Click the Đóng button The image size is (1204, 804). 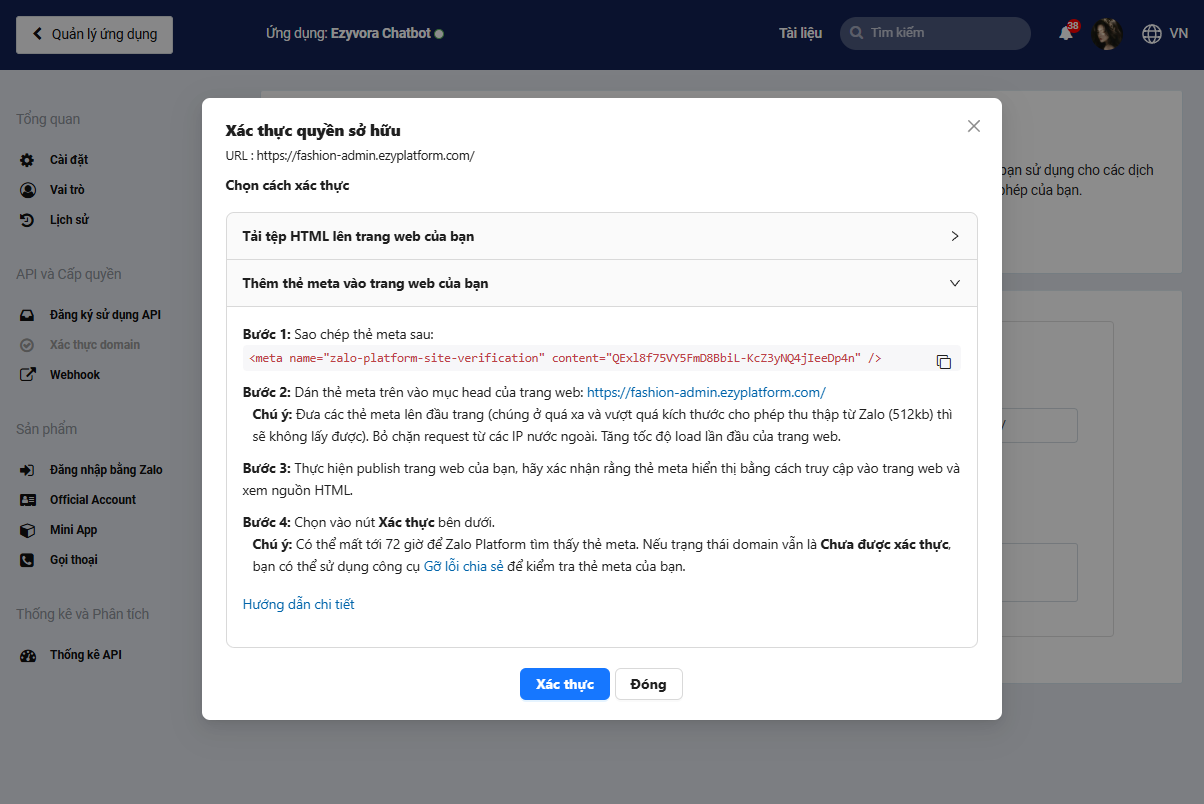(648, 684)
